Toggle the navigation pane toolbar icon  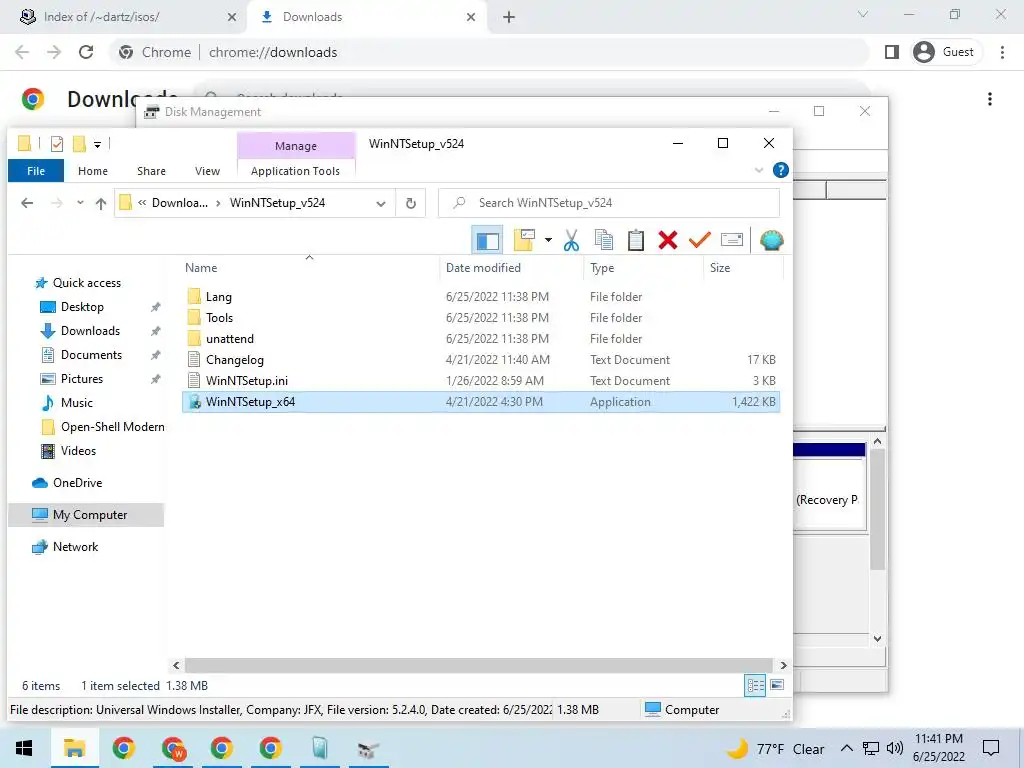(487, 240)
